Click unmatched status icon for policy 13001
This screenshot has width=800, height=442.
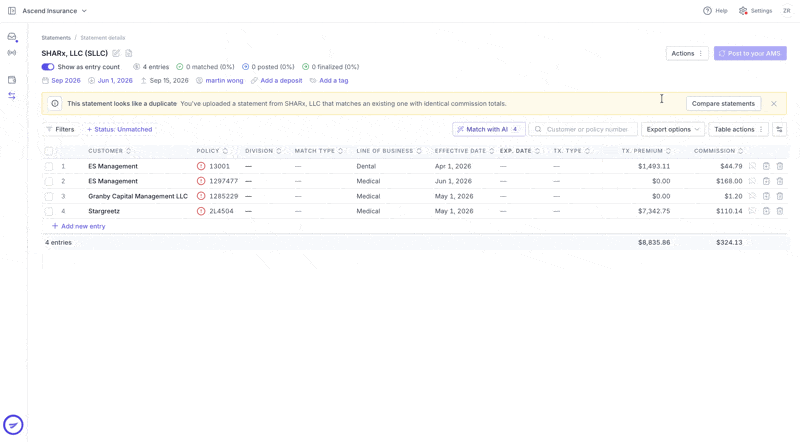click(x=201, y=166)
